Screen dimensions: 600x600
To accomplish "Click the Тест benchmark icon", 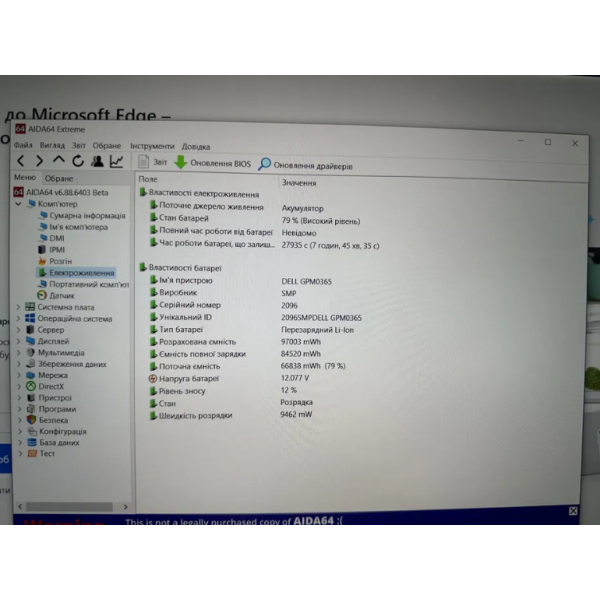I will pos(32,453).
